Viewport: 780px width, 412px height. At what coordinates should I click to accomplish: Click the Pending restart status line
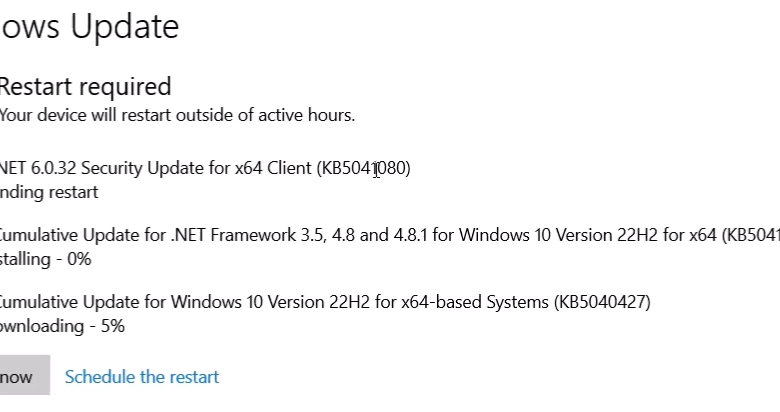[49, 192]
